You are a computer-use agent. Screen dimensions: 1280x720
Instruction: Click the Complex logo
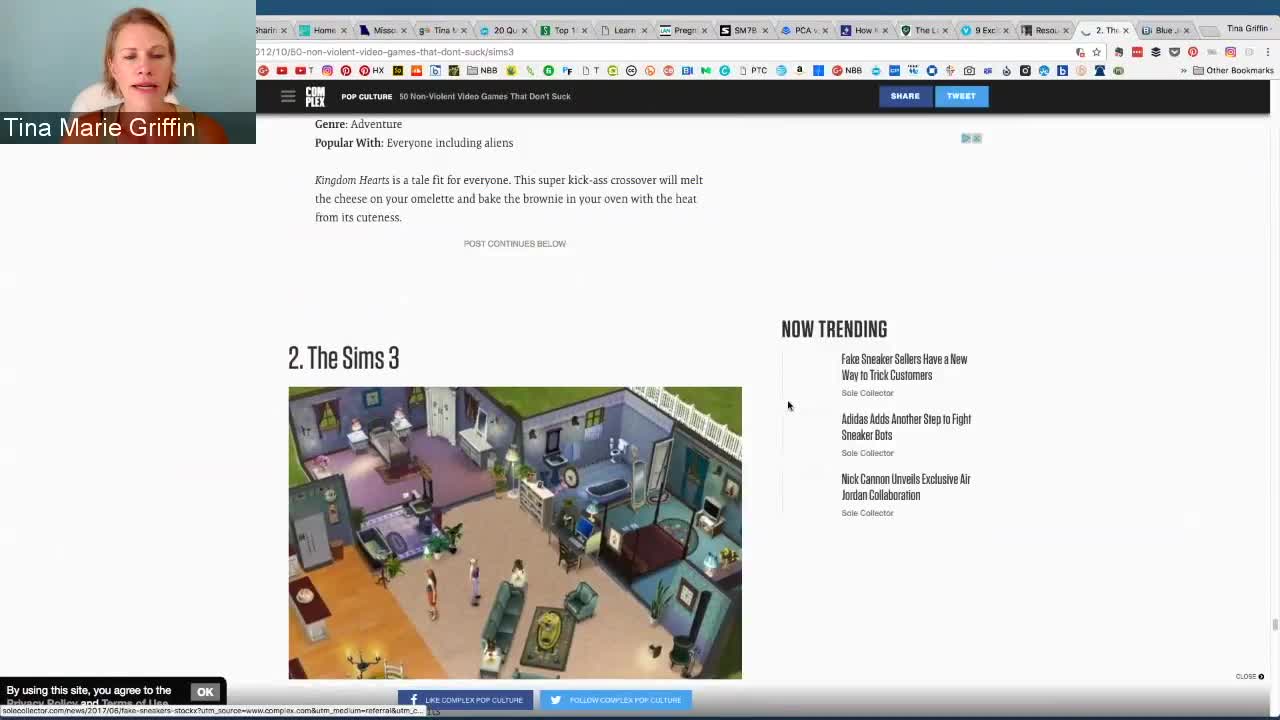[315, 96]
